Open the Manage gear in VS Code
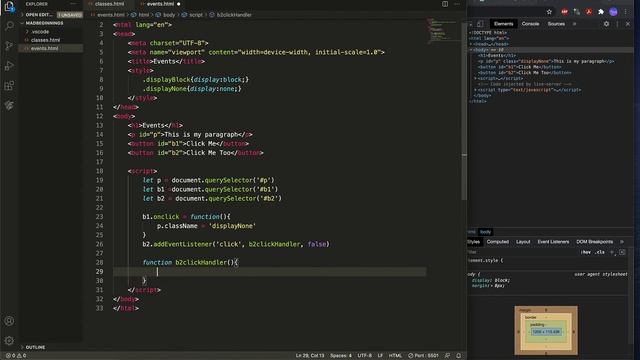Viewport: 640px width, 360px height. click(9, 340)
